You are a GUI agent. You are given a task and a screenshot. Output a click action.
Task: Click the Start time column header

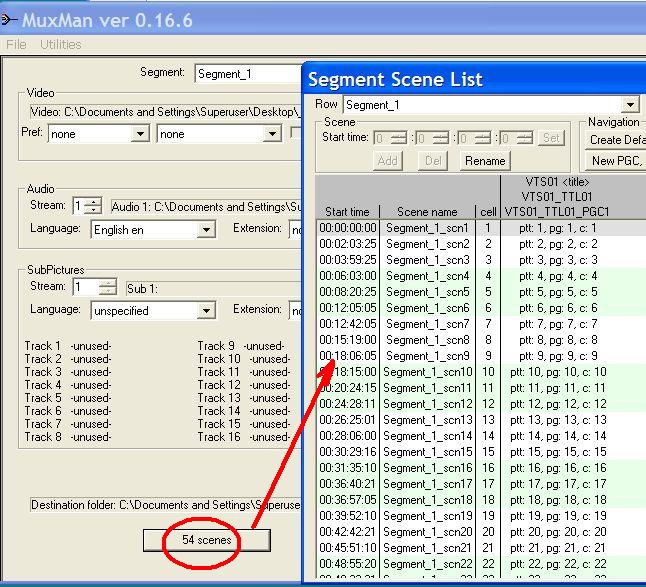tap(347, 212)
